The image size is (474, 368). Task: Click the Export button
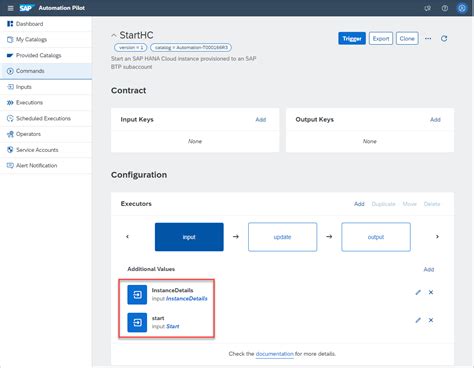(381, 38)
